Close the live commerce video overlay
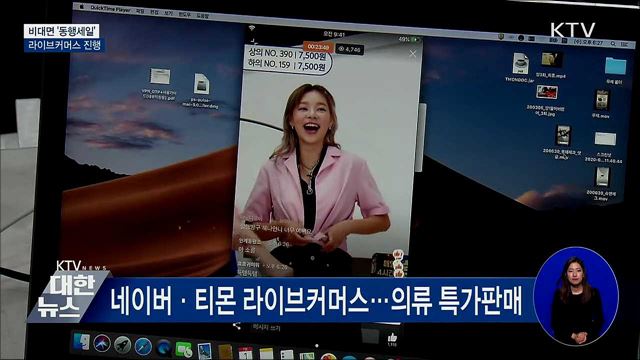This screenshot has height=360, width=640. coord(413,54)
